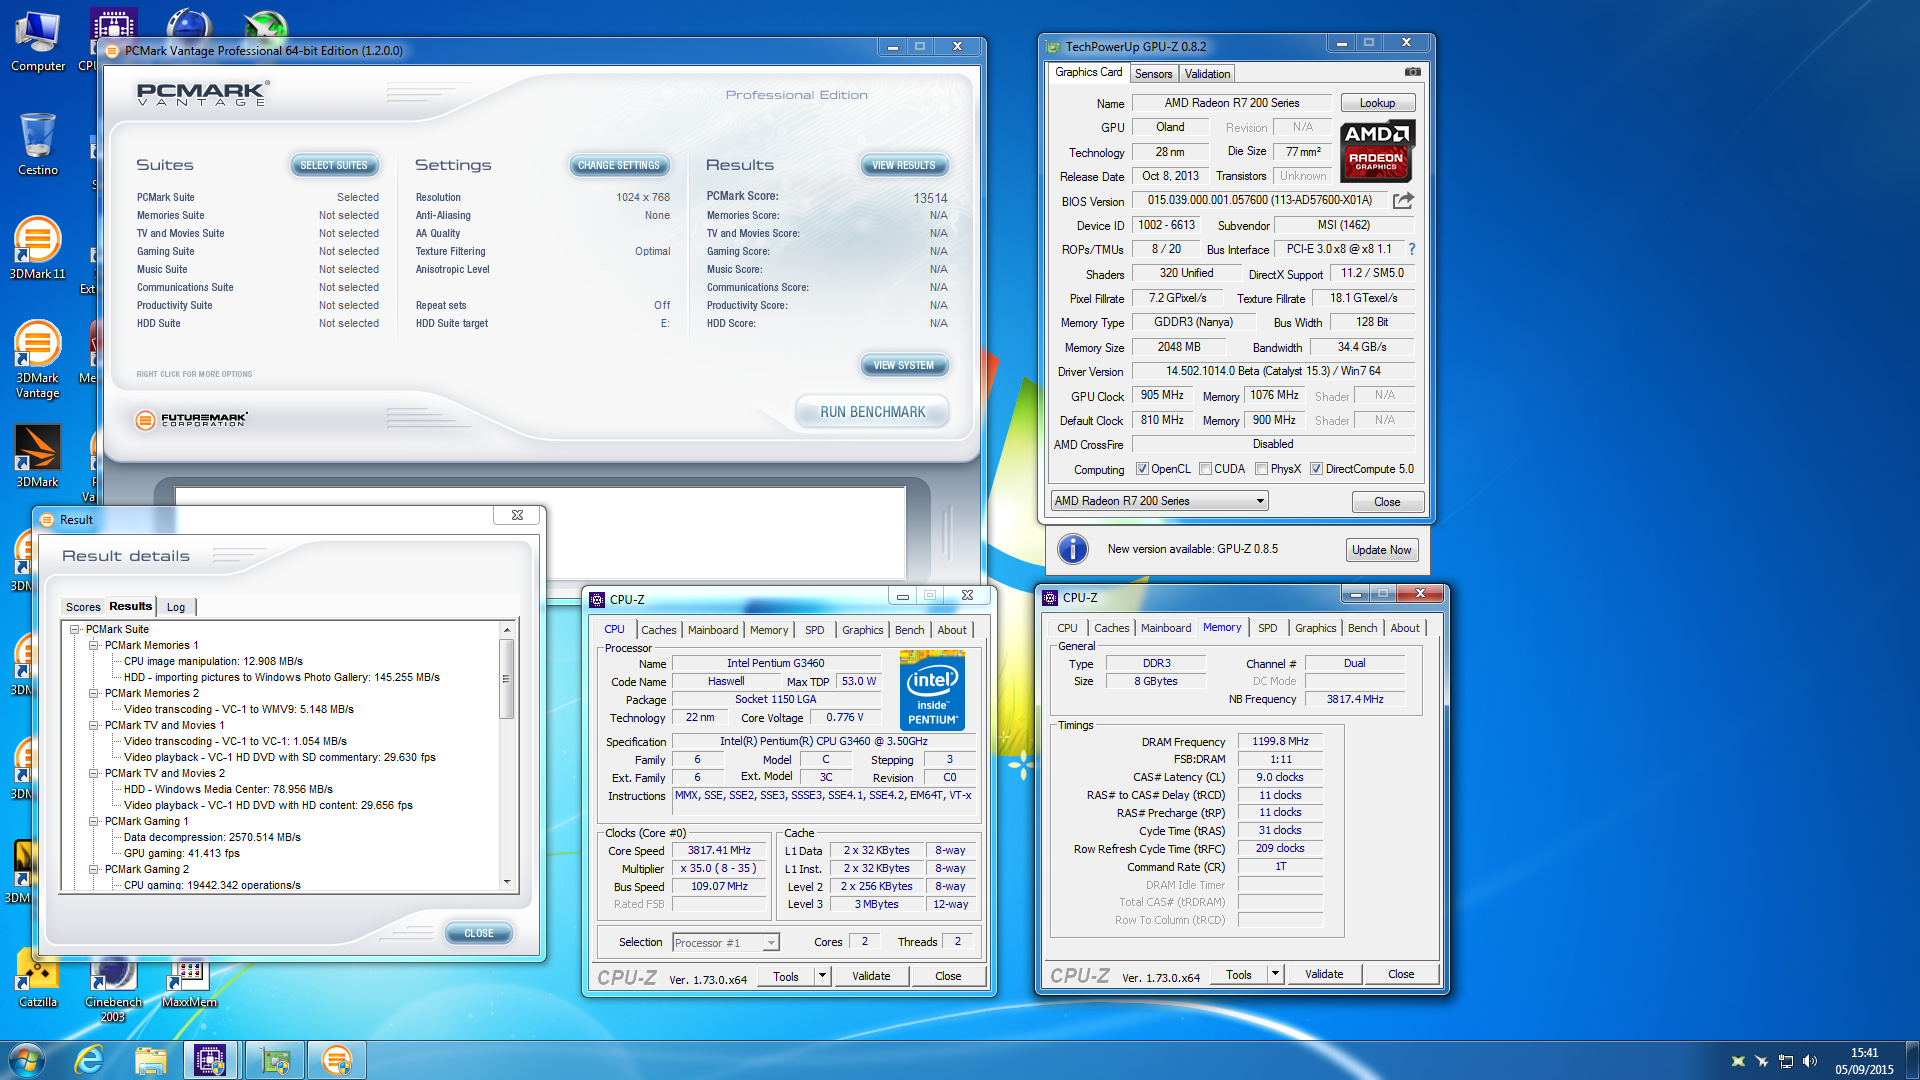Open Windows Explorer folder in taskbar
This screenshot has height=1080, width=1920.
click(x=150, y=1060)
